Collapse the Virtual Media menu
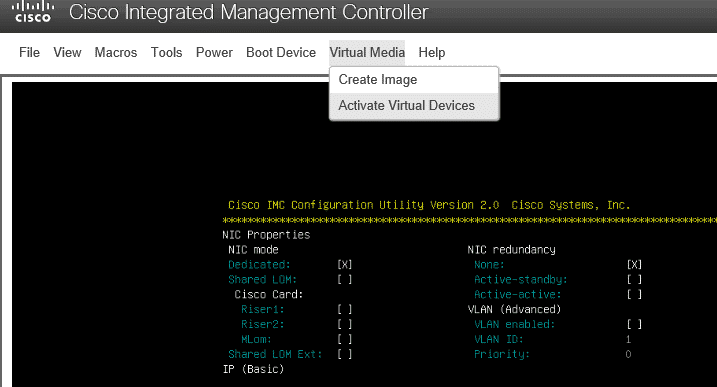 [x=367, y=53]
